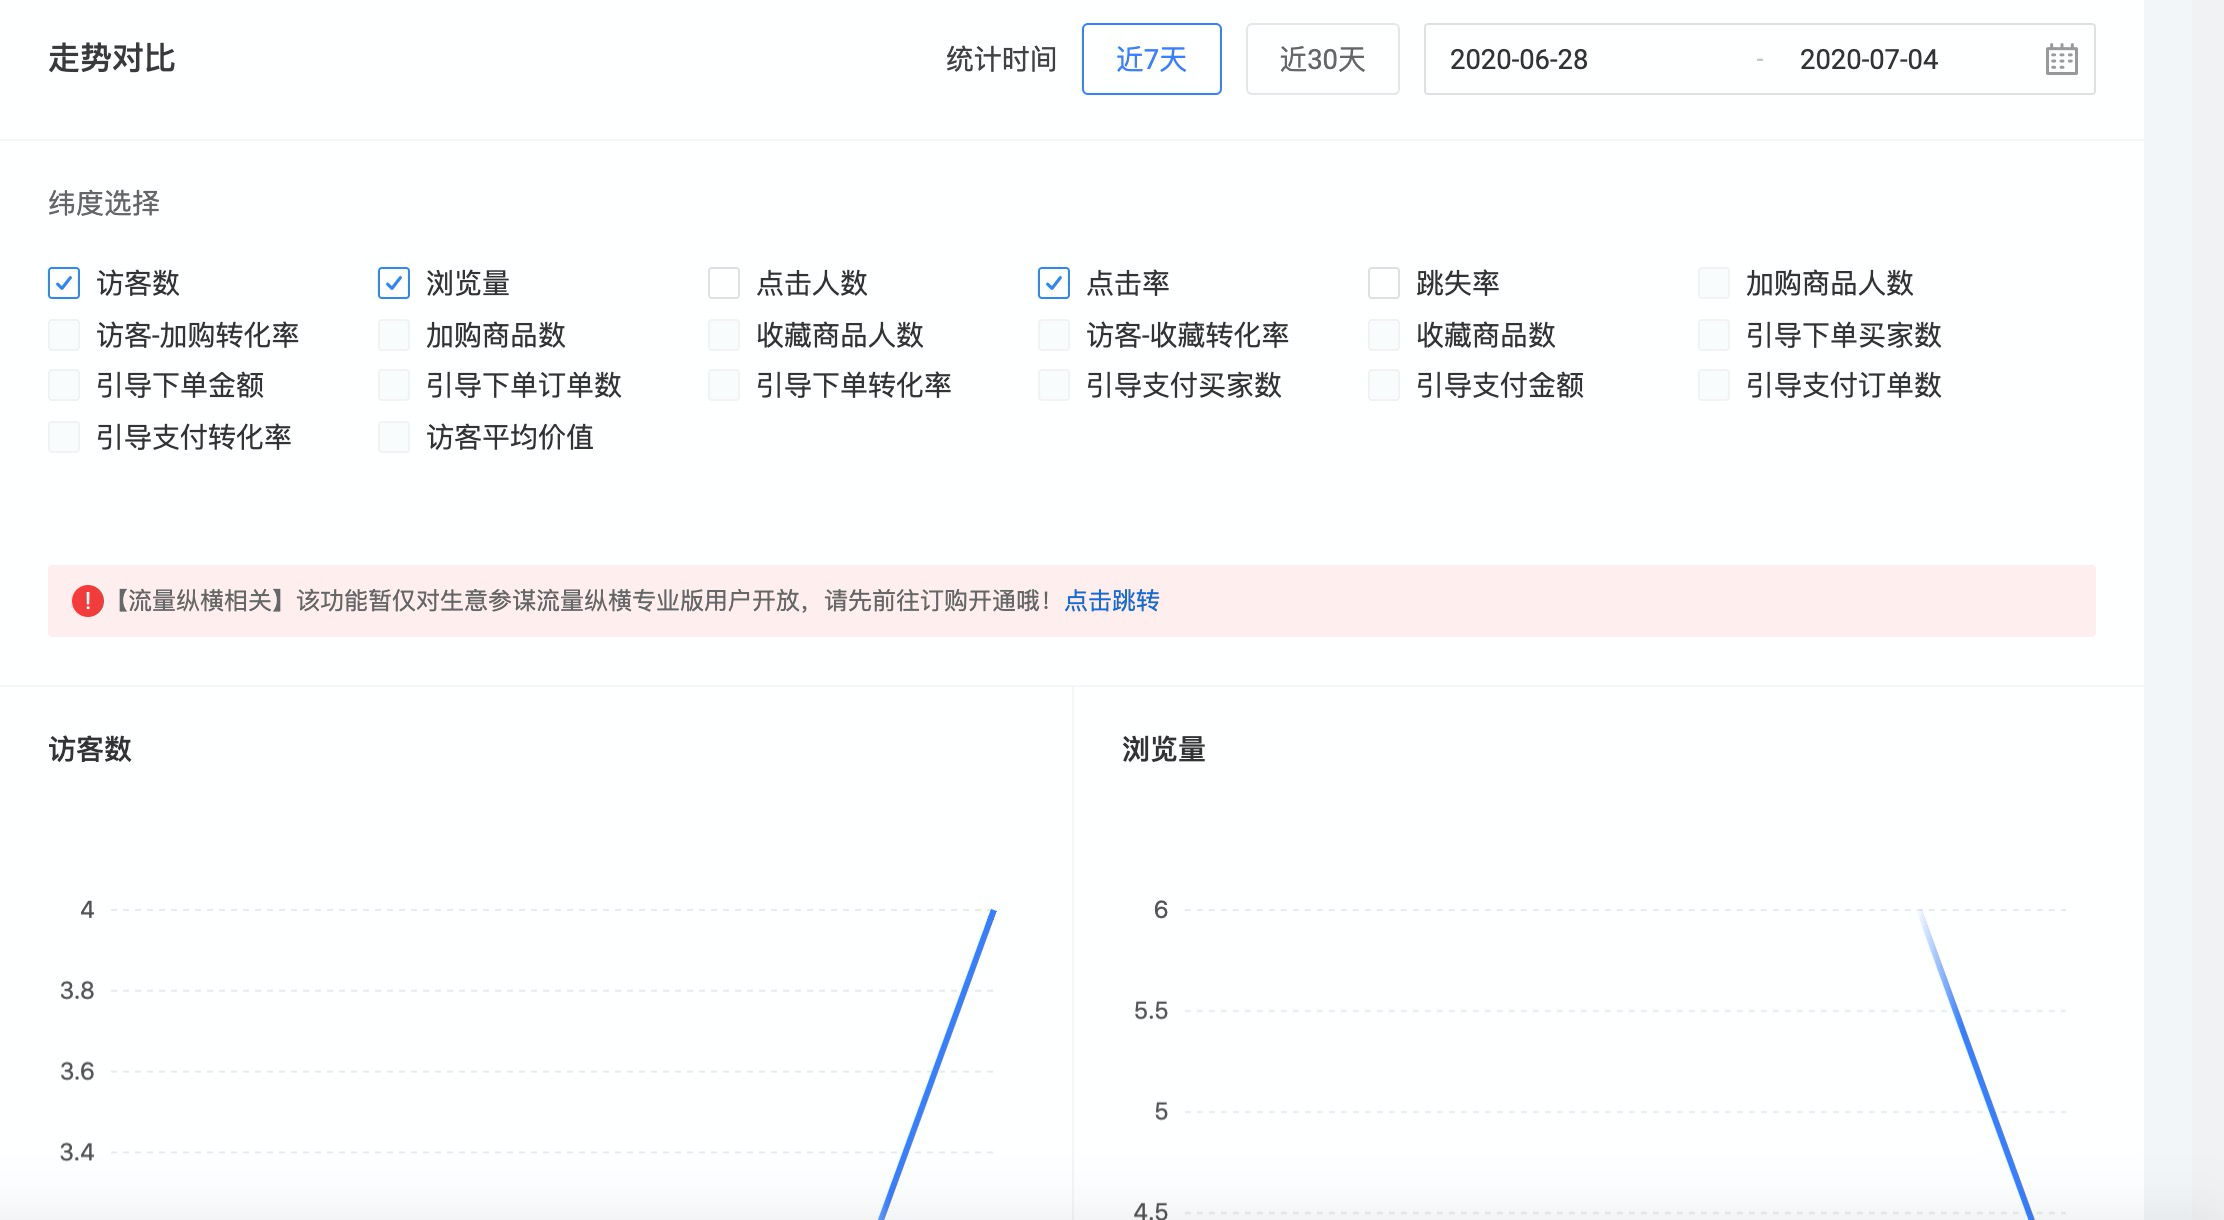Check the 收藏商品人数 option
The width and height of the screenshot is (2224, 1220).
click(x=724, y=335)
